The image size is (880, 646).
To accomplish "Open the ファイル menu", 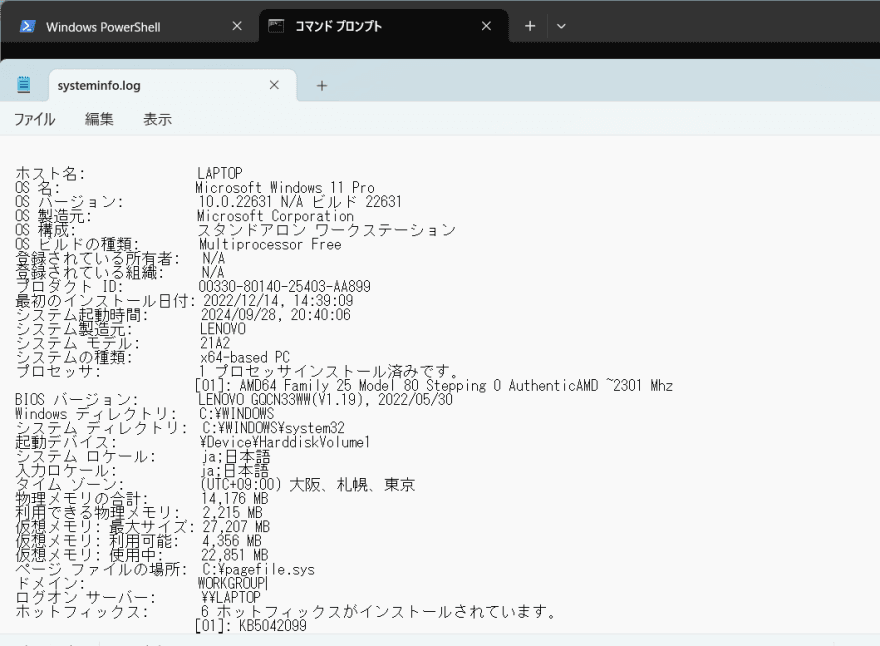I will click(34, 120).
